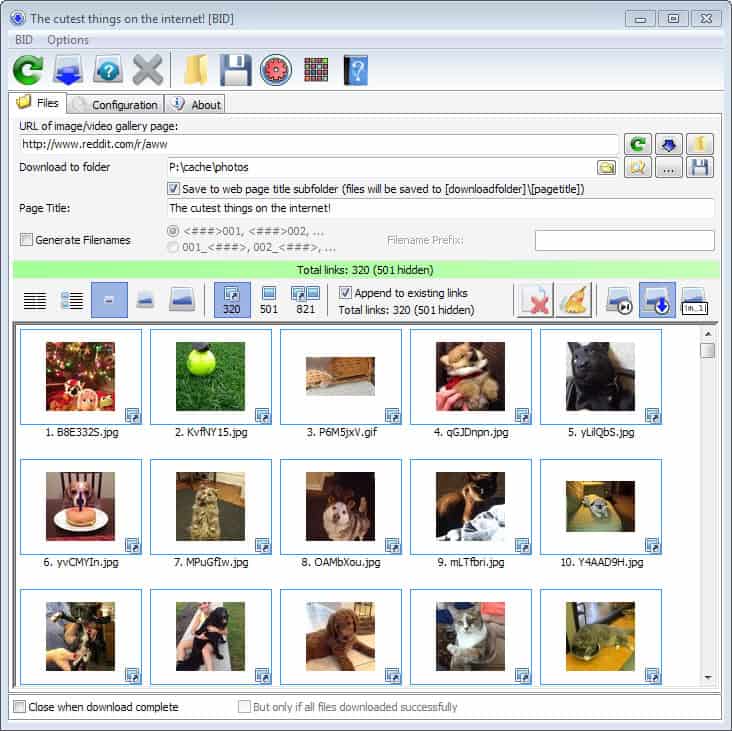Select thumbnail 8. OAMbXou.jpg
Viewport: 732px width, 731px height.
(x=340, y=506)
